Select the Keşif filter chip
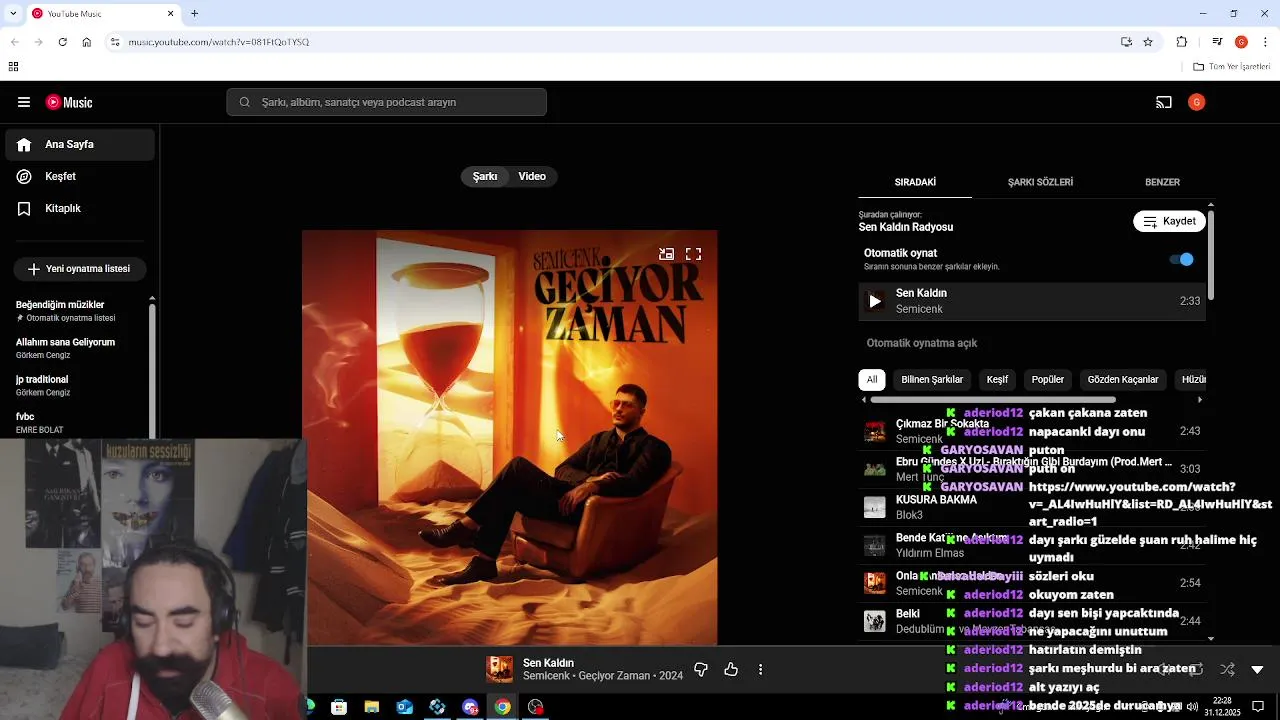Image resolution: width=1280 pixels, height=720 pixels. [997, 380]
